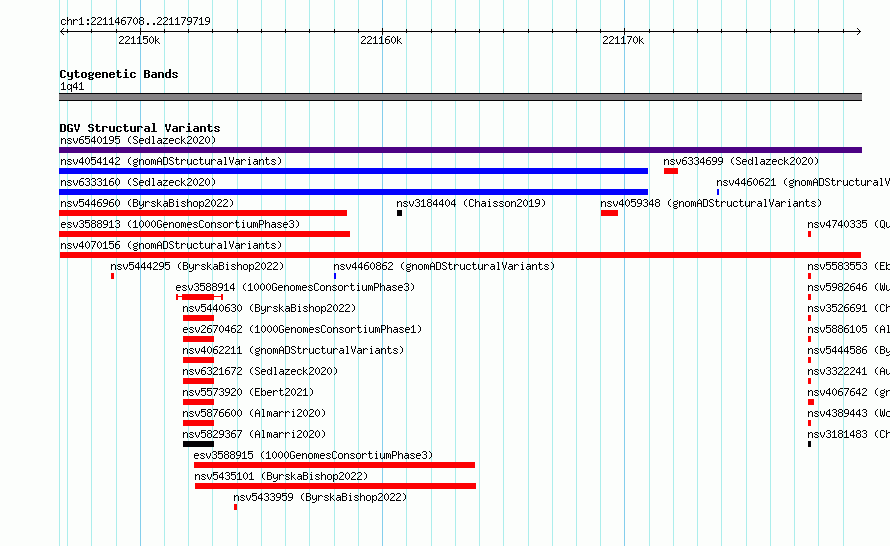Select the blue marker under nsv4460862
Screen dimensions: 890x546
335,276
